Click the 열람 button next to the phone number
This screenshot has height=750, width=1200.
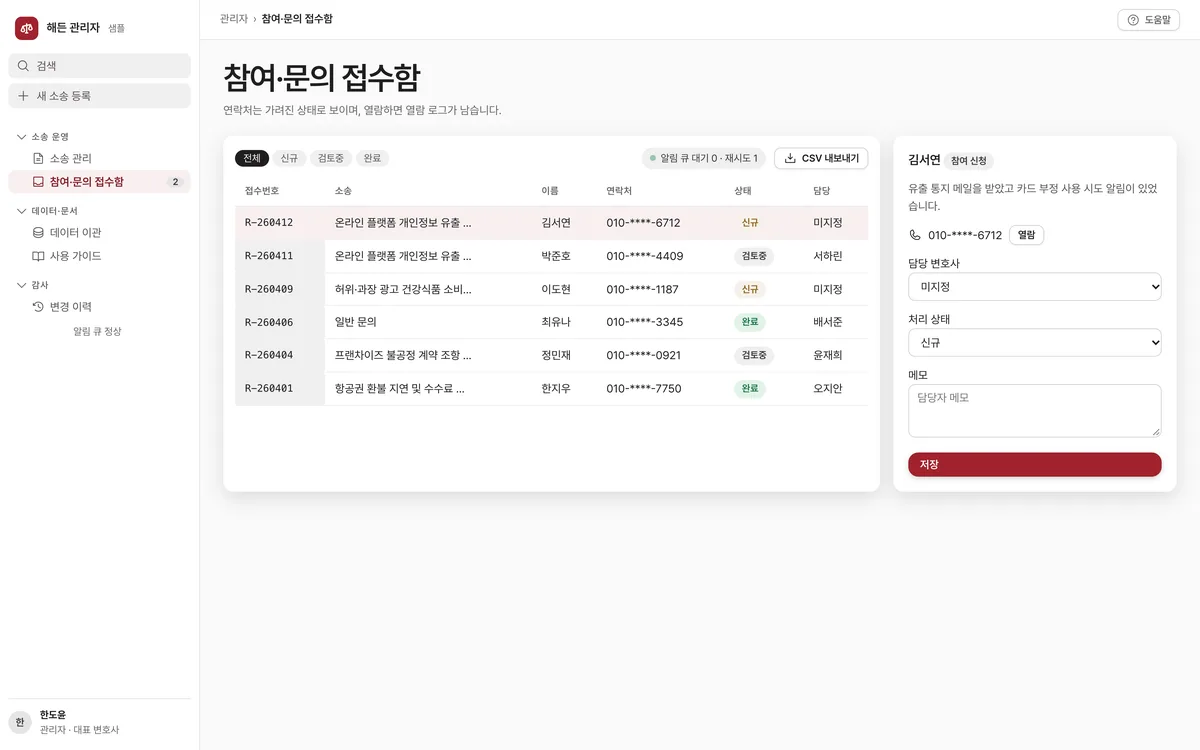point(1026,235)
